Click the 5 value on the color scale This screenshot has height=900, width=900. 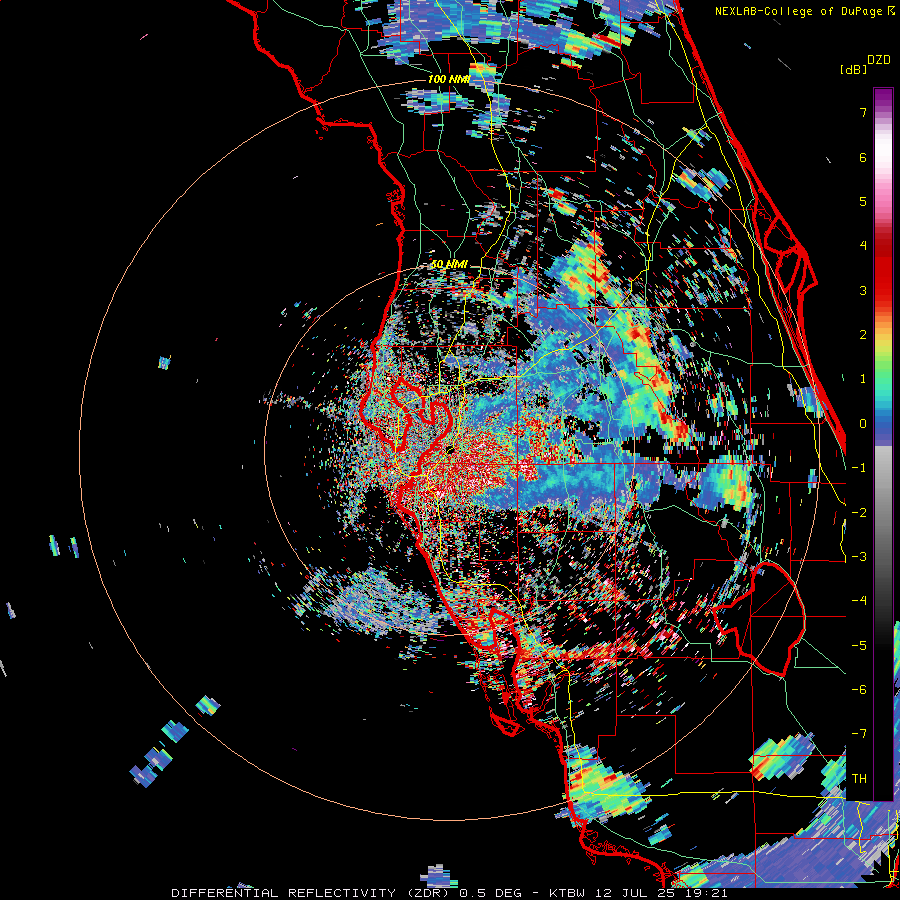click(x=863, y=201)
